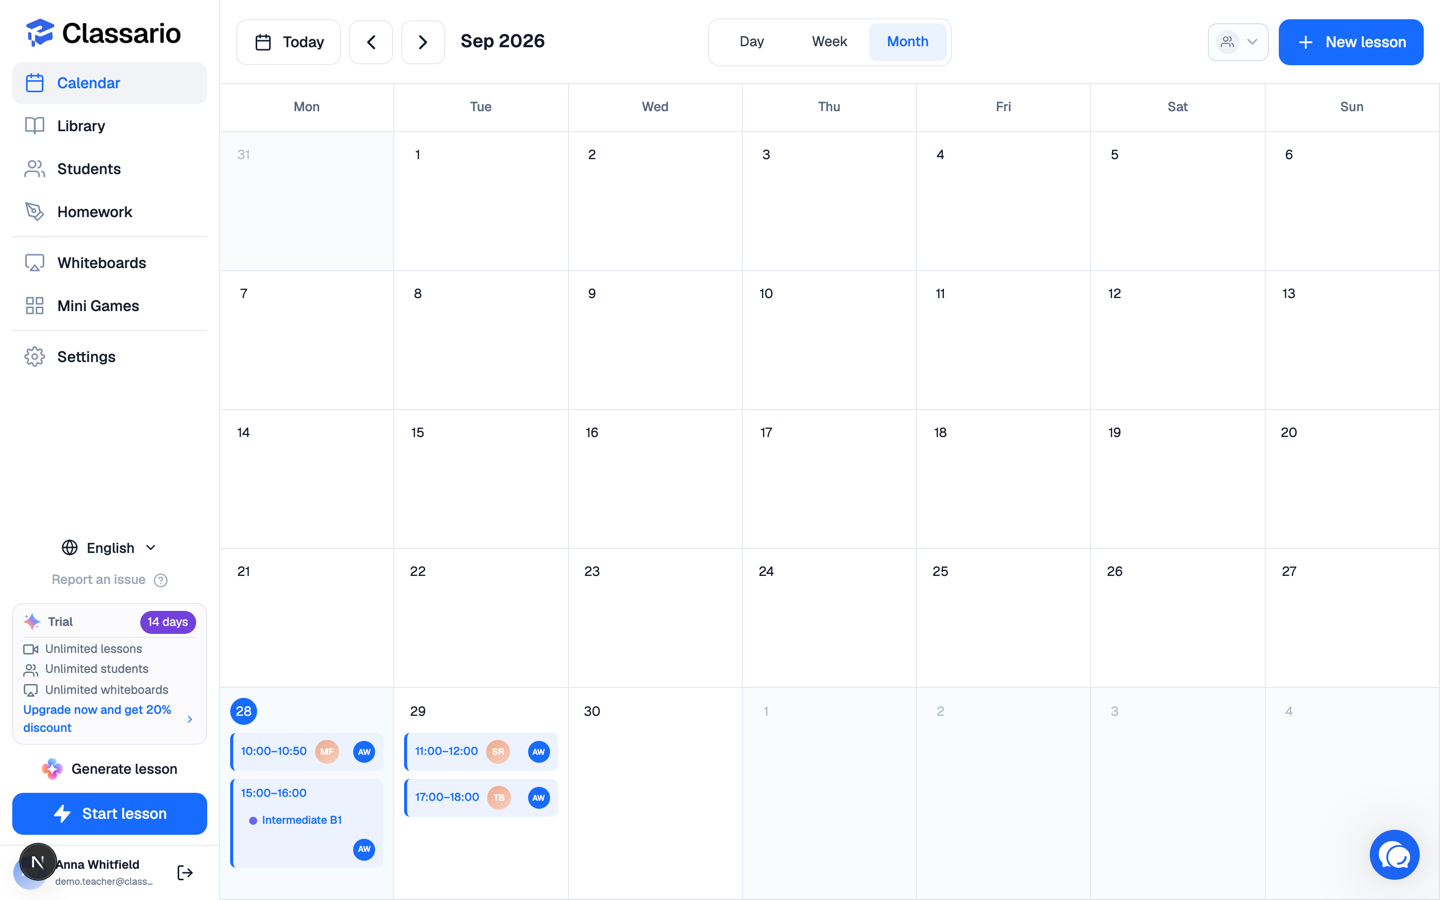Open the Calendar sidebar item
The width and height of the screenshot is (1440, 900).
pyautogui.click(x=109, y=83)
